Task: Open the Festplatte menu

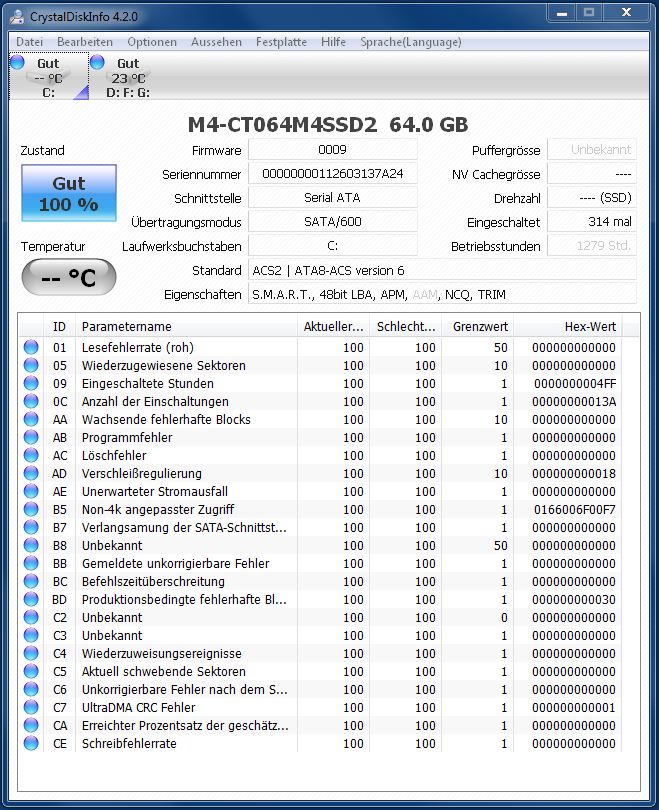Action: (x=281, y=42)
